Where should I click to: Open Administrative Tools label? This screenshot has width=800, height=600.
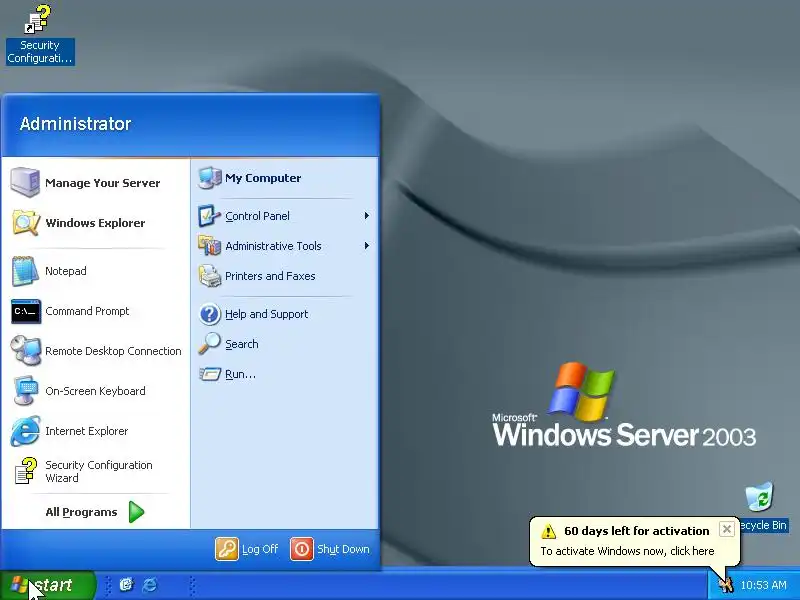click(x=273, y=246)
